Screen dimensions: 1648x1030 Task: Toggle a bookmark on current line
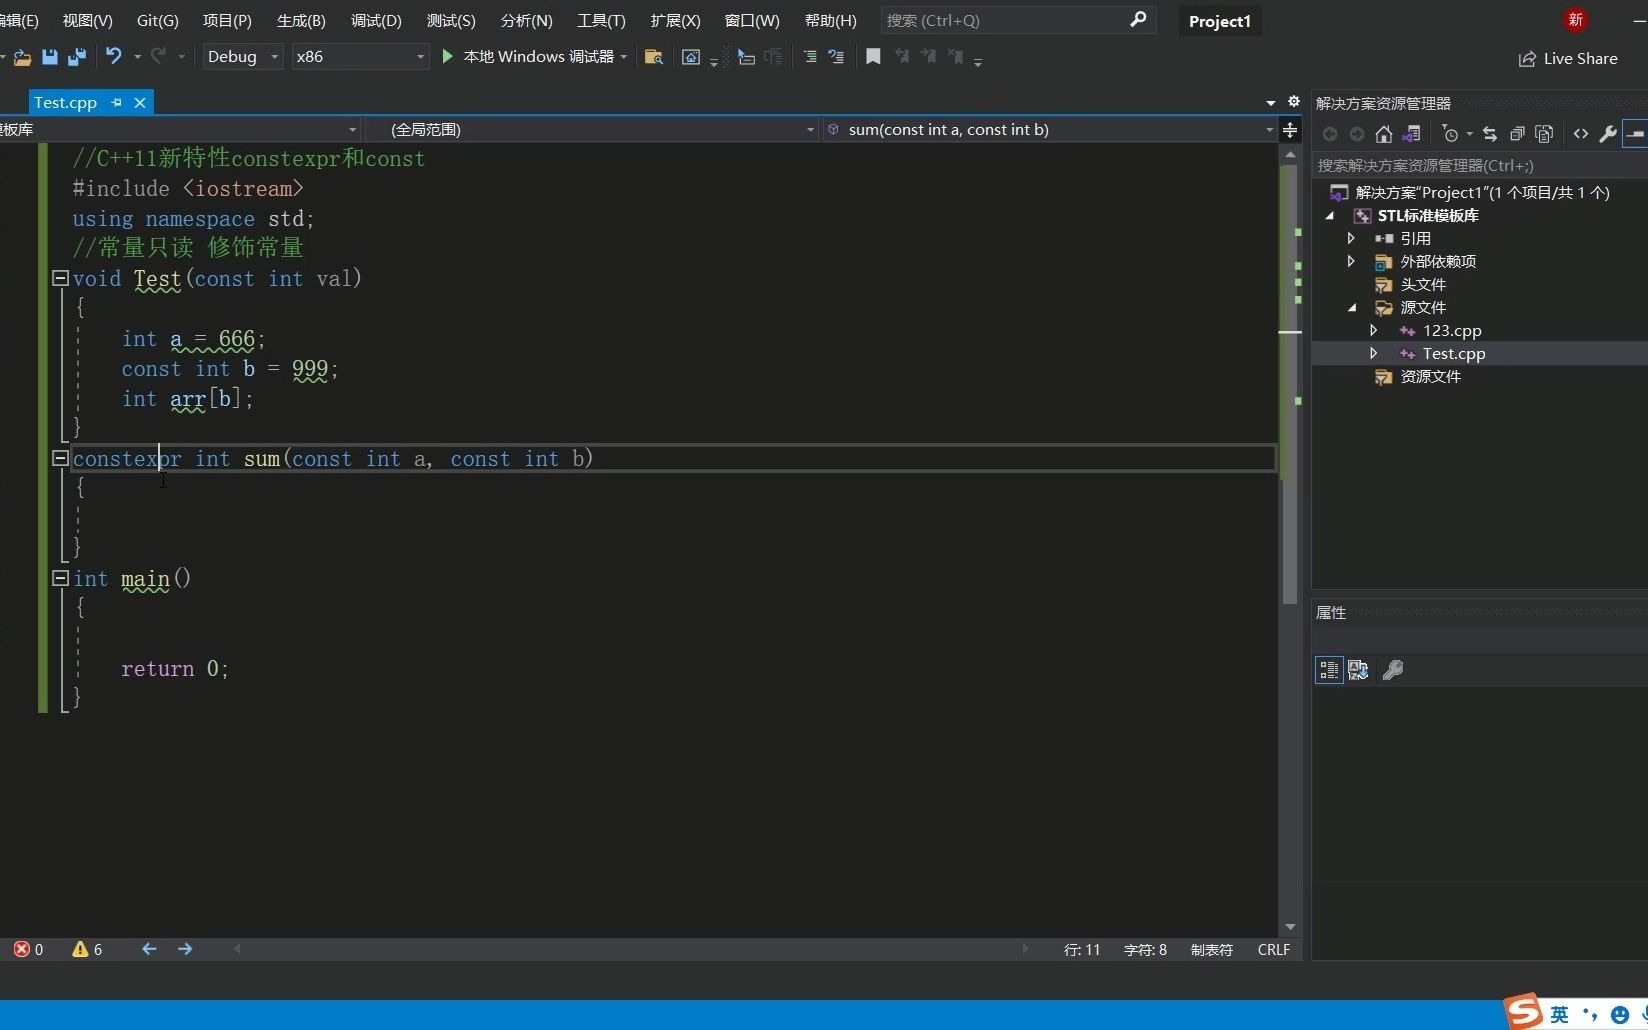point(872,57)
